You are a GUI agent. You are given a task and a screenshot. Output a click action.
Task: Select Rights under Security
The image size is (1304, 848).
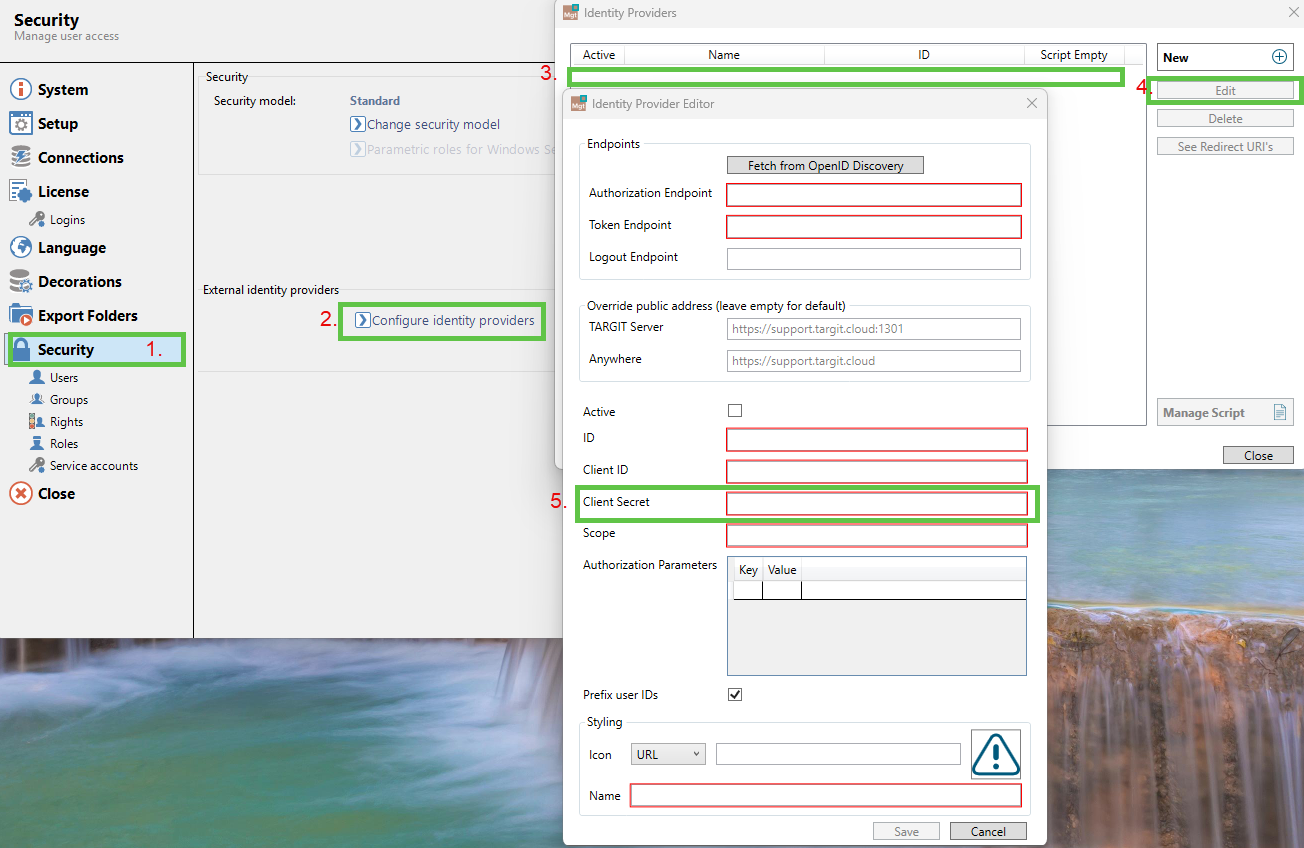point(66,421)
